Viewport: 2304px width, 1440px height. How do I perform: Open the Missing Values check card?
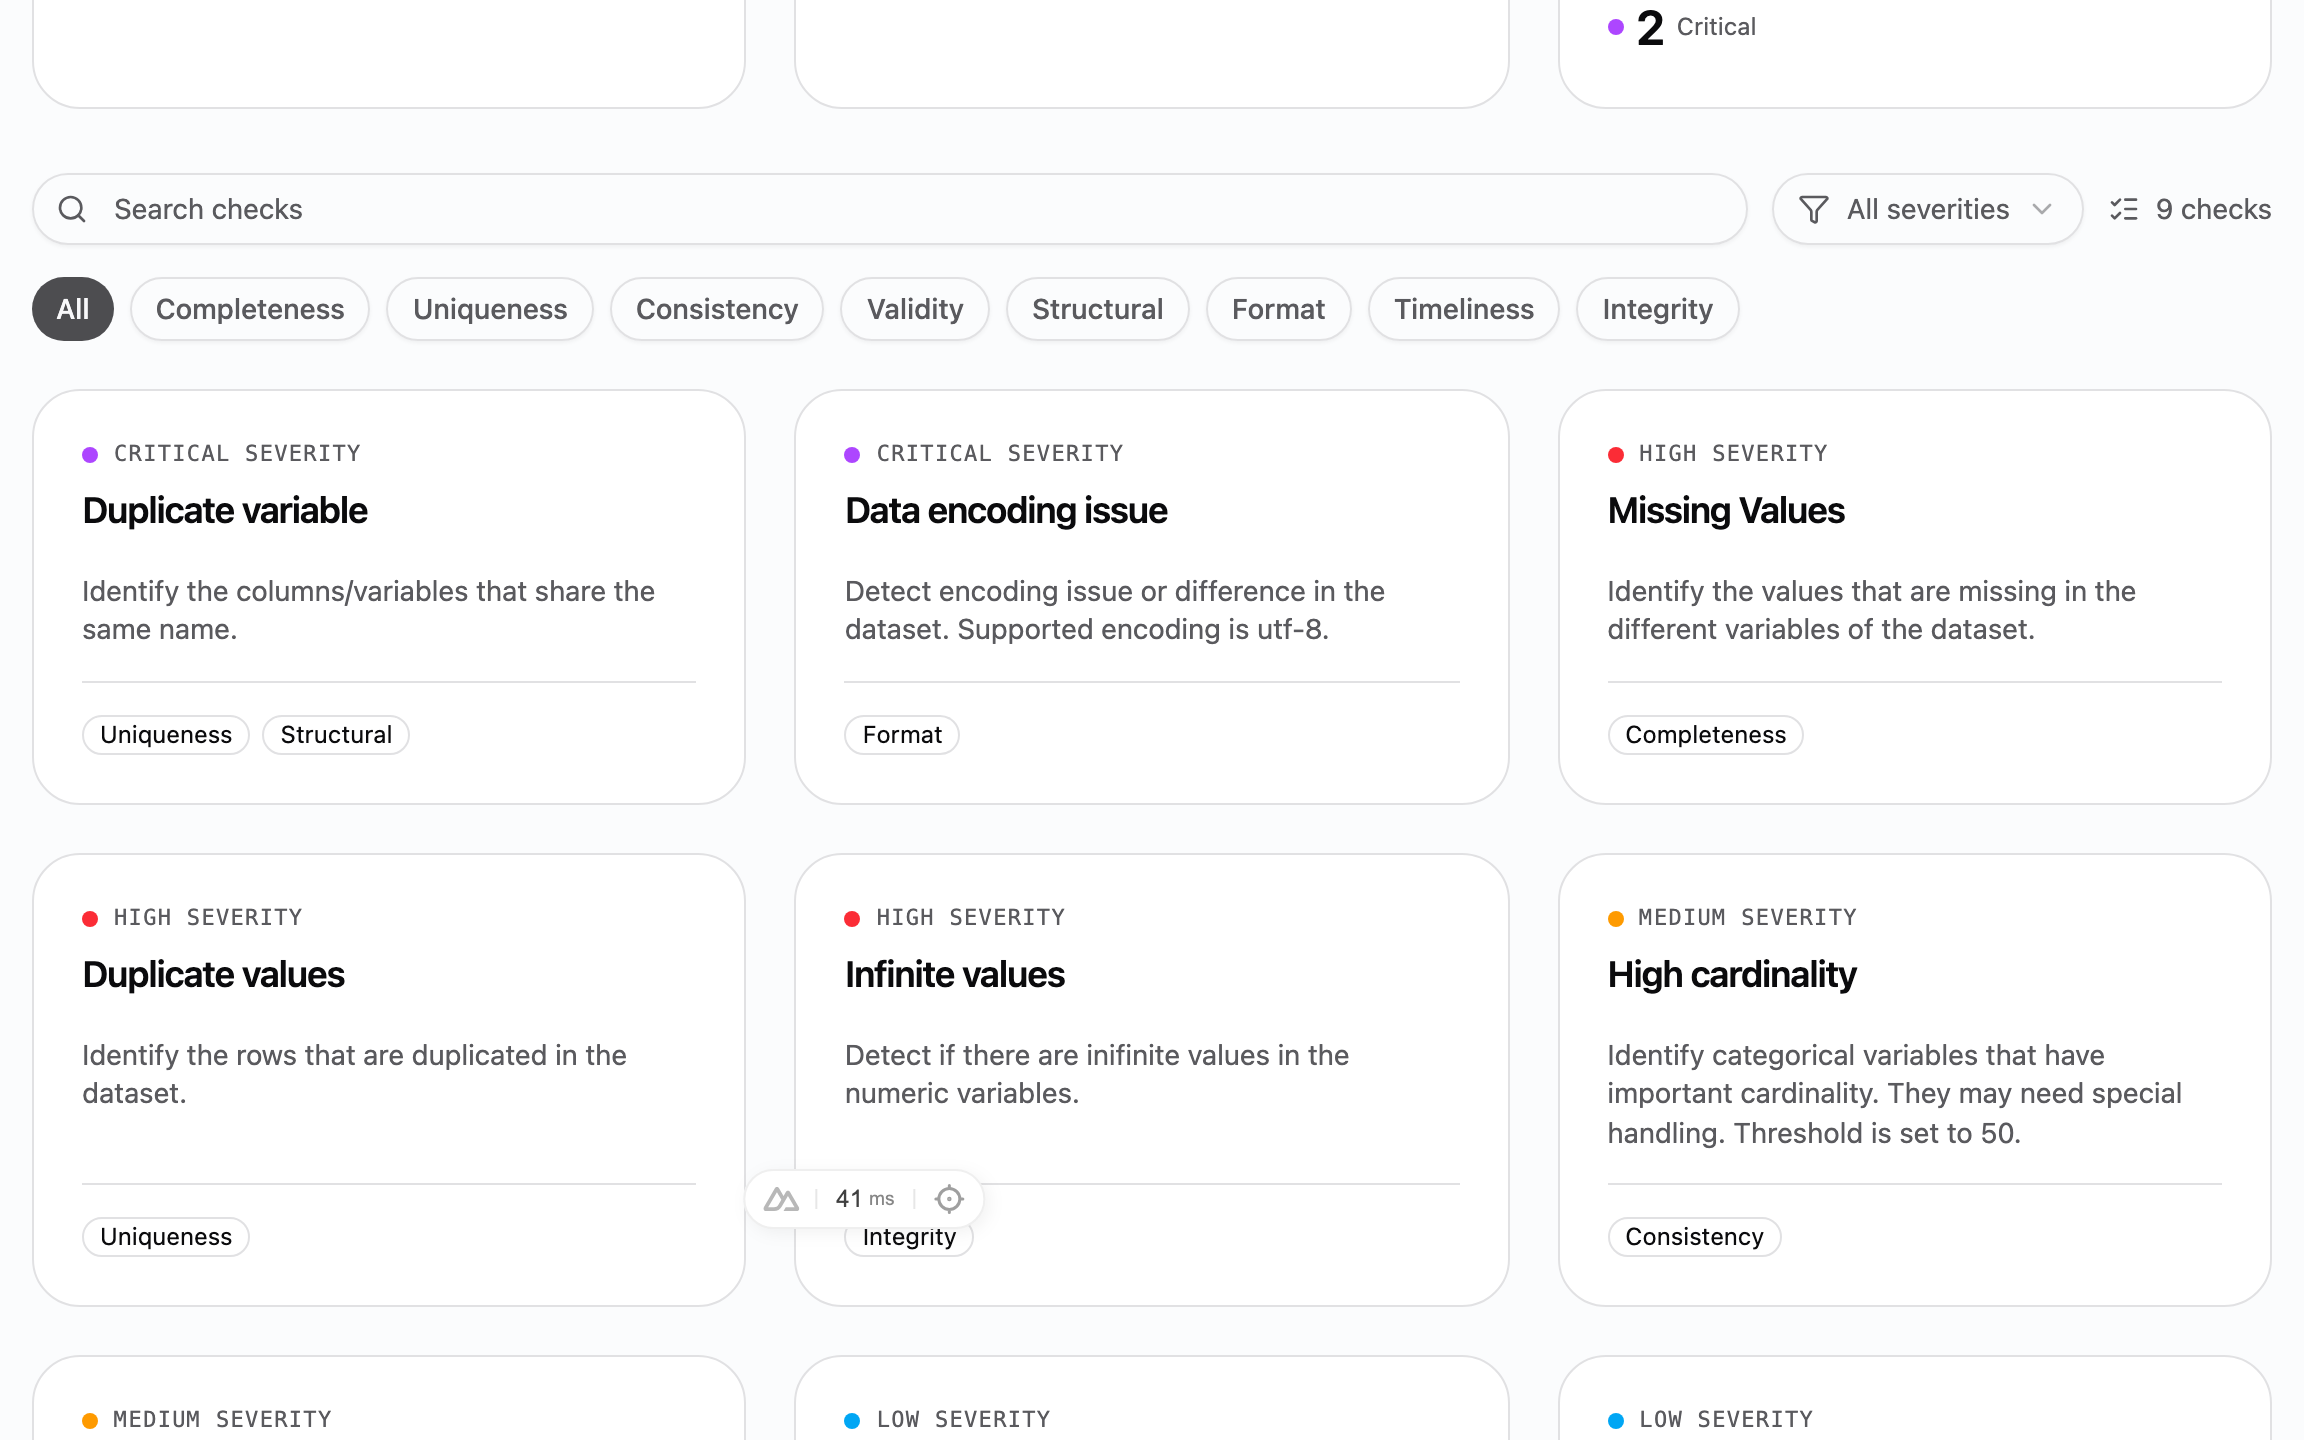[1915, 597]
